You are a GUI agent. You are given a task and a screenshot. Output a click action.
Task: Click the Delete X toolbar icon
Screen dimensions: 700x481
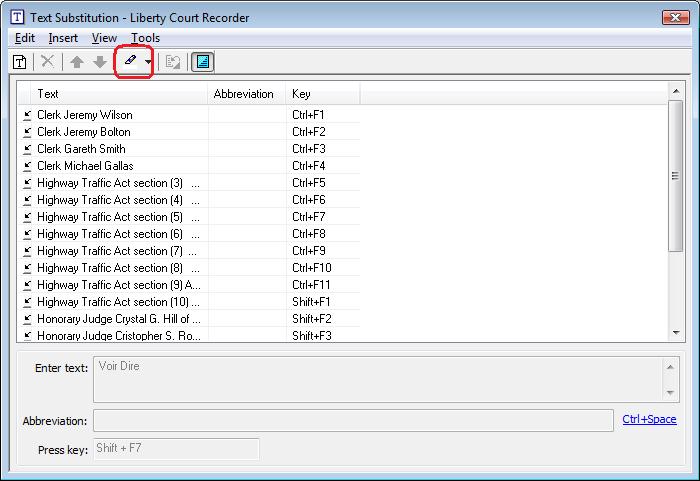pos(47,61)
